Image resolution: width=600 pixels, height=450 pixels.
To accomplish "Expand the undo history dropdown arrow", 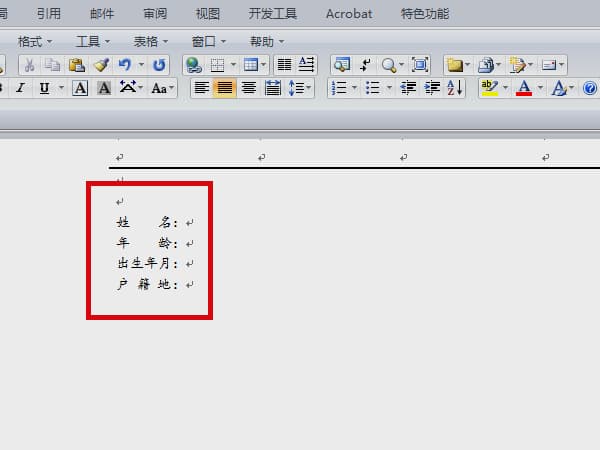I will [x=142, y=65].
